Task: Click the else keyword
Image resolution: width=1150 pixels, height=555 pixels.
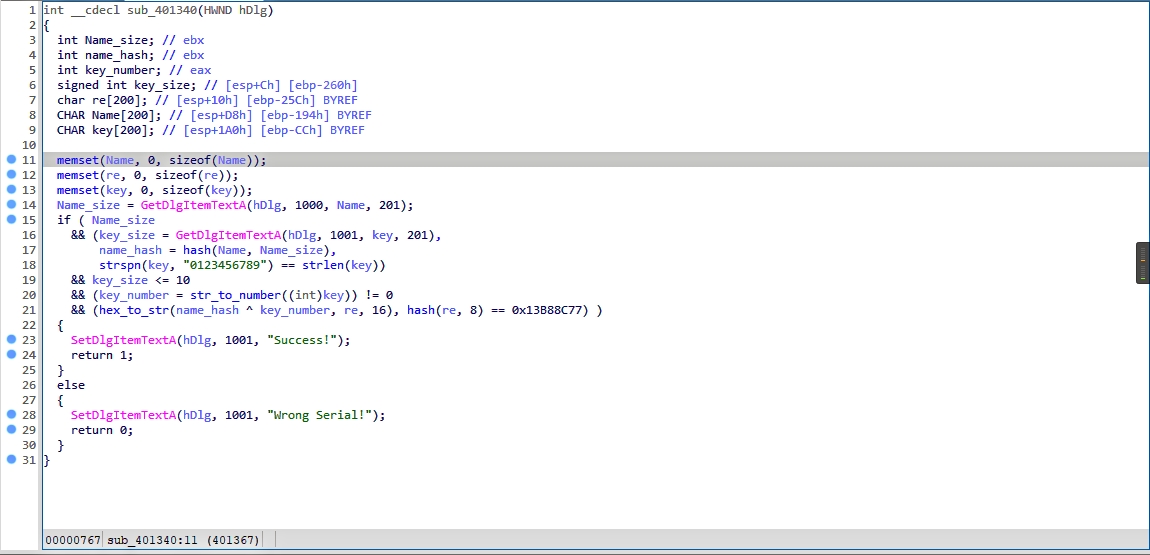Action: 70,385
